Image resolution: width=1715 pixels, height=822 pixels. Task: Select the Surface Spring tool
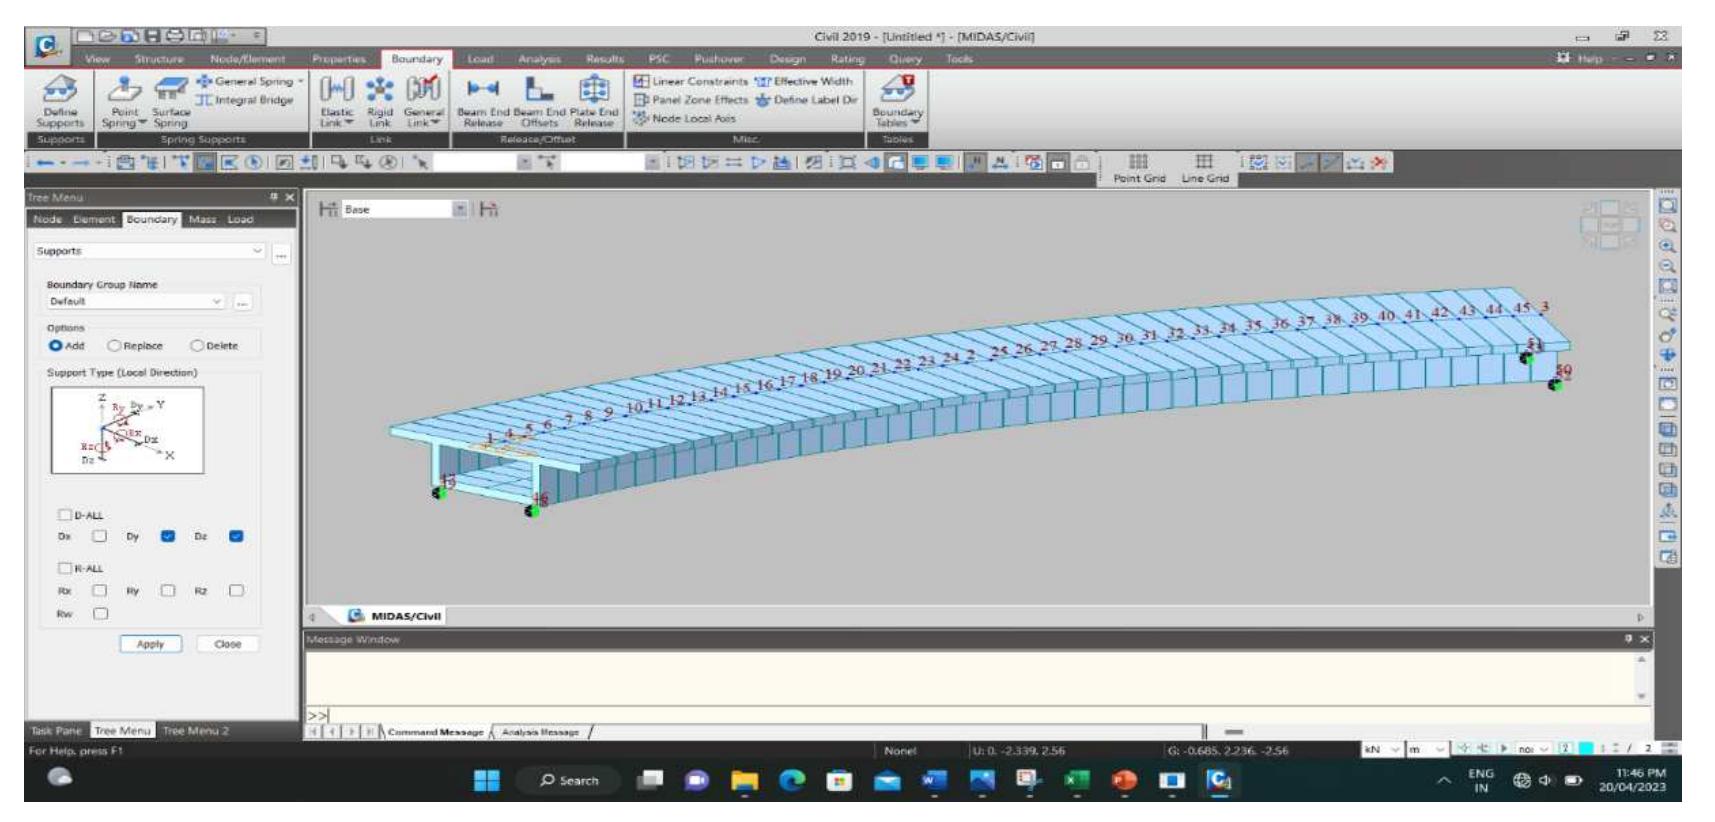171,103
